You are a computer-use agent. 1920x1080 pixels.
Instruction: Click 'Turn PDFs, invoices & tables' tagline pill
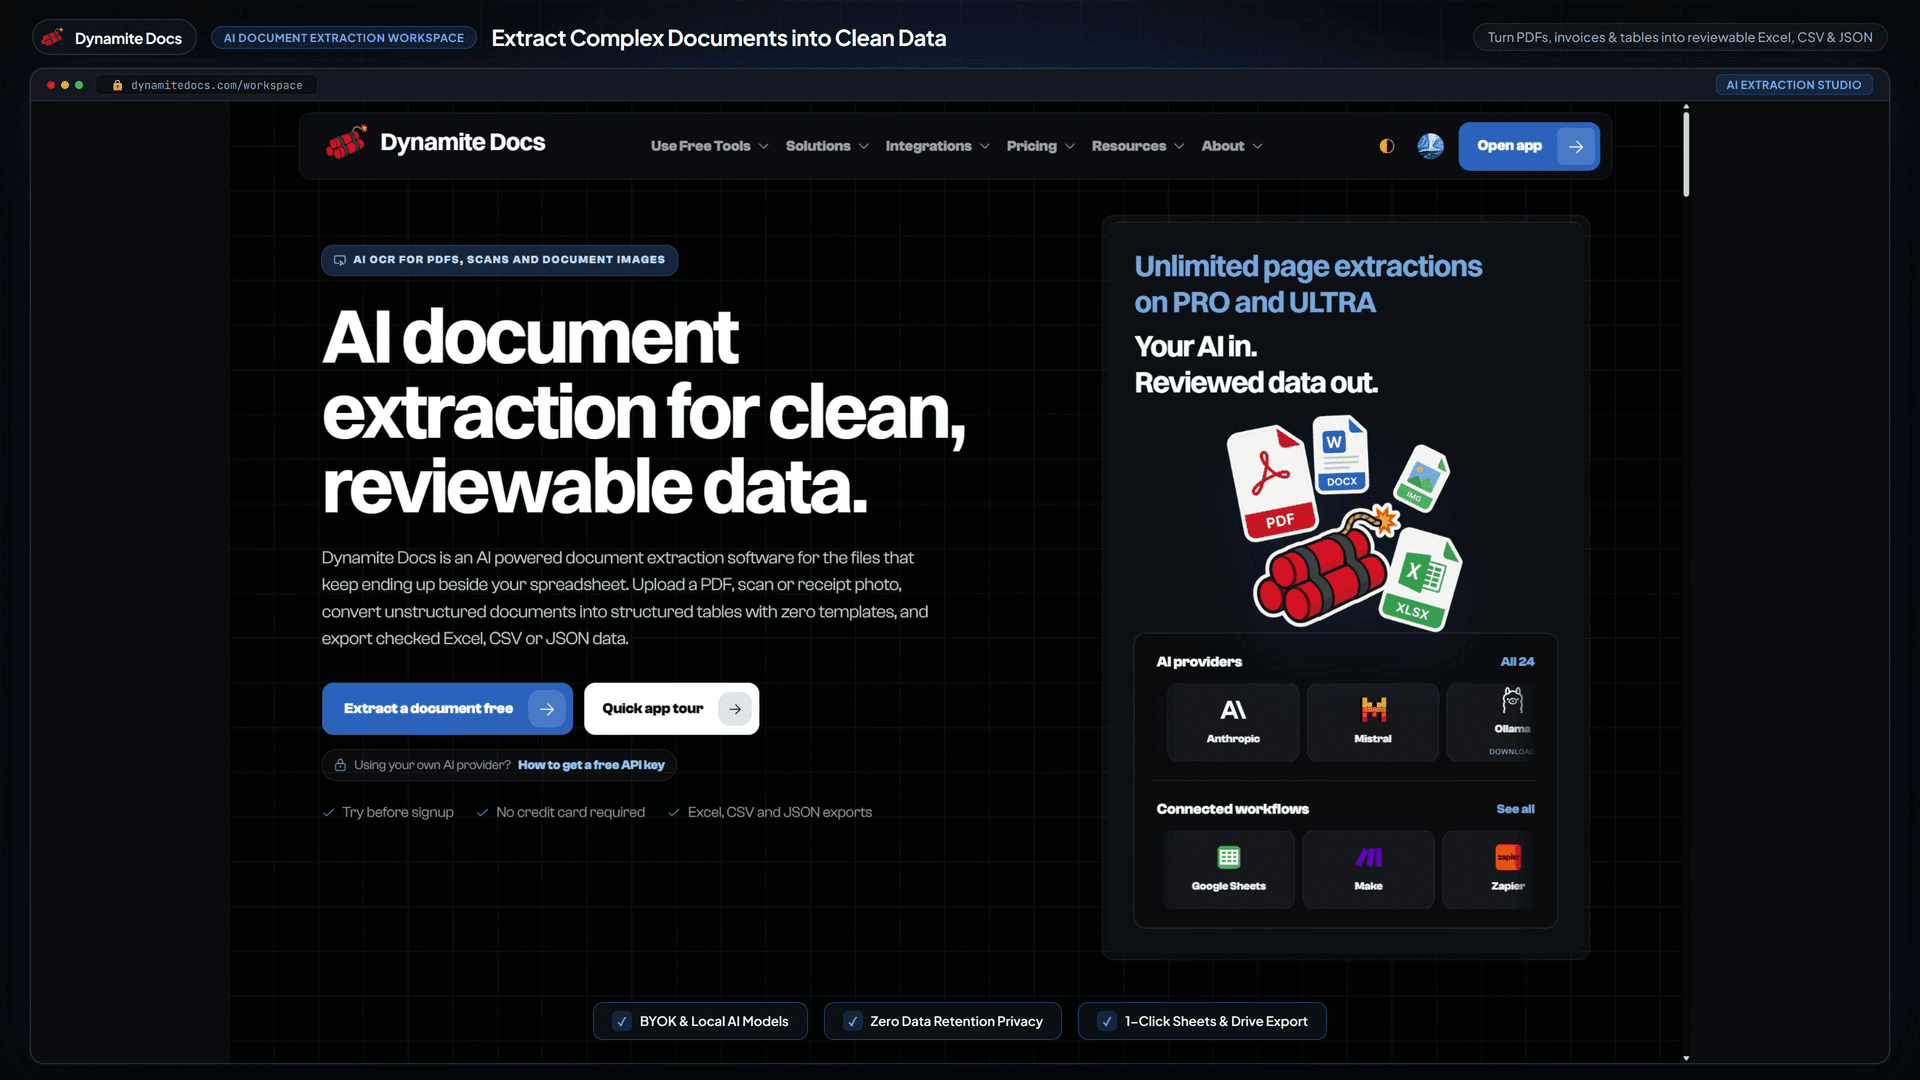(1680, 37)
